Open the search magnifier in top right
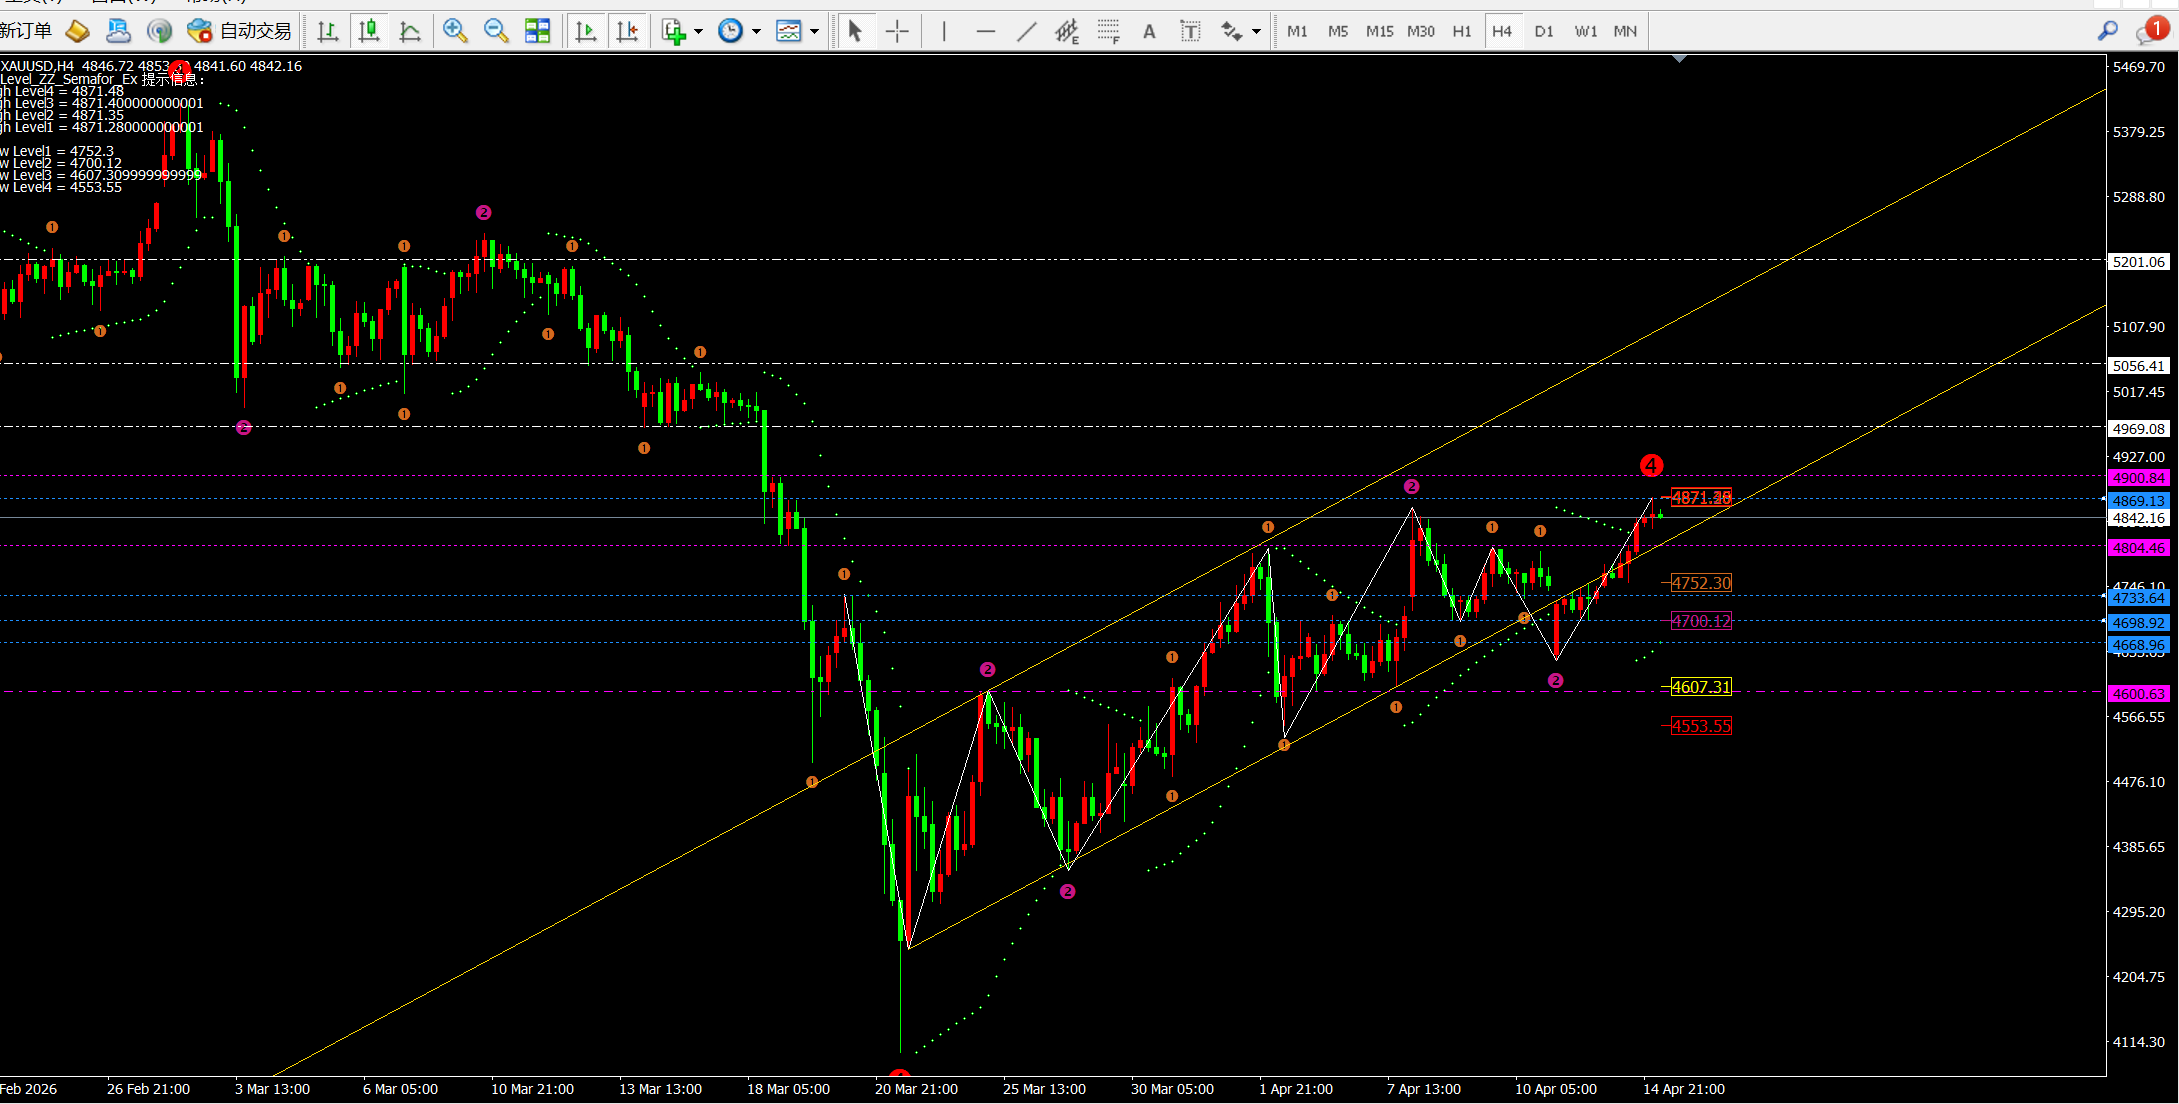 pos(2107,31)
